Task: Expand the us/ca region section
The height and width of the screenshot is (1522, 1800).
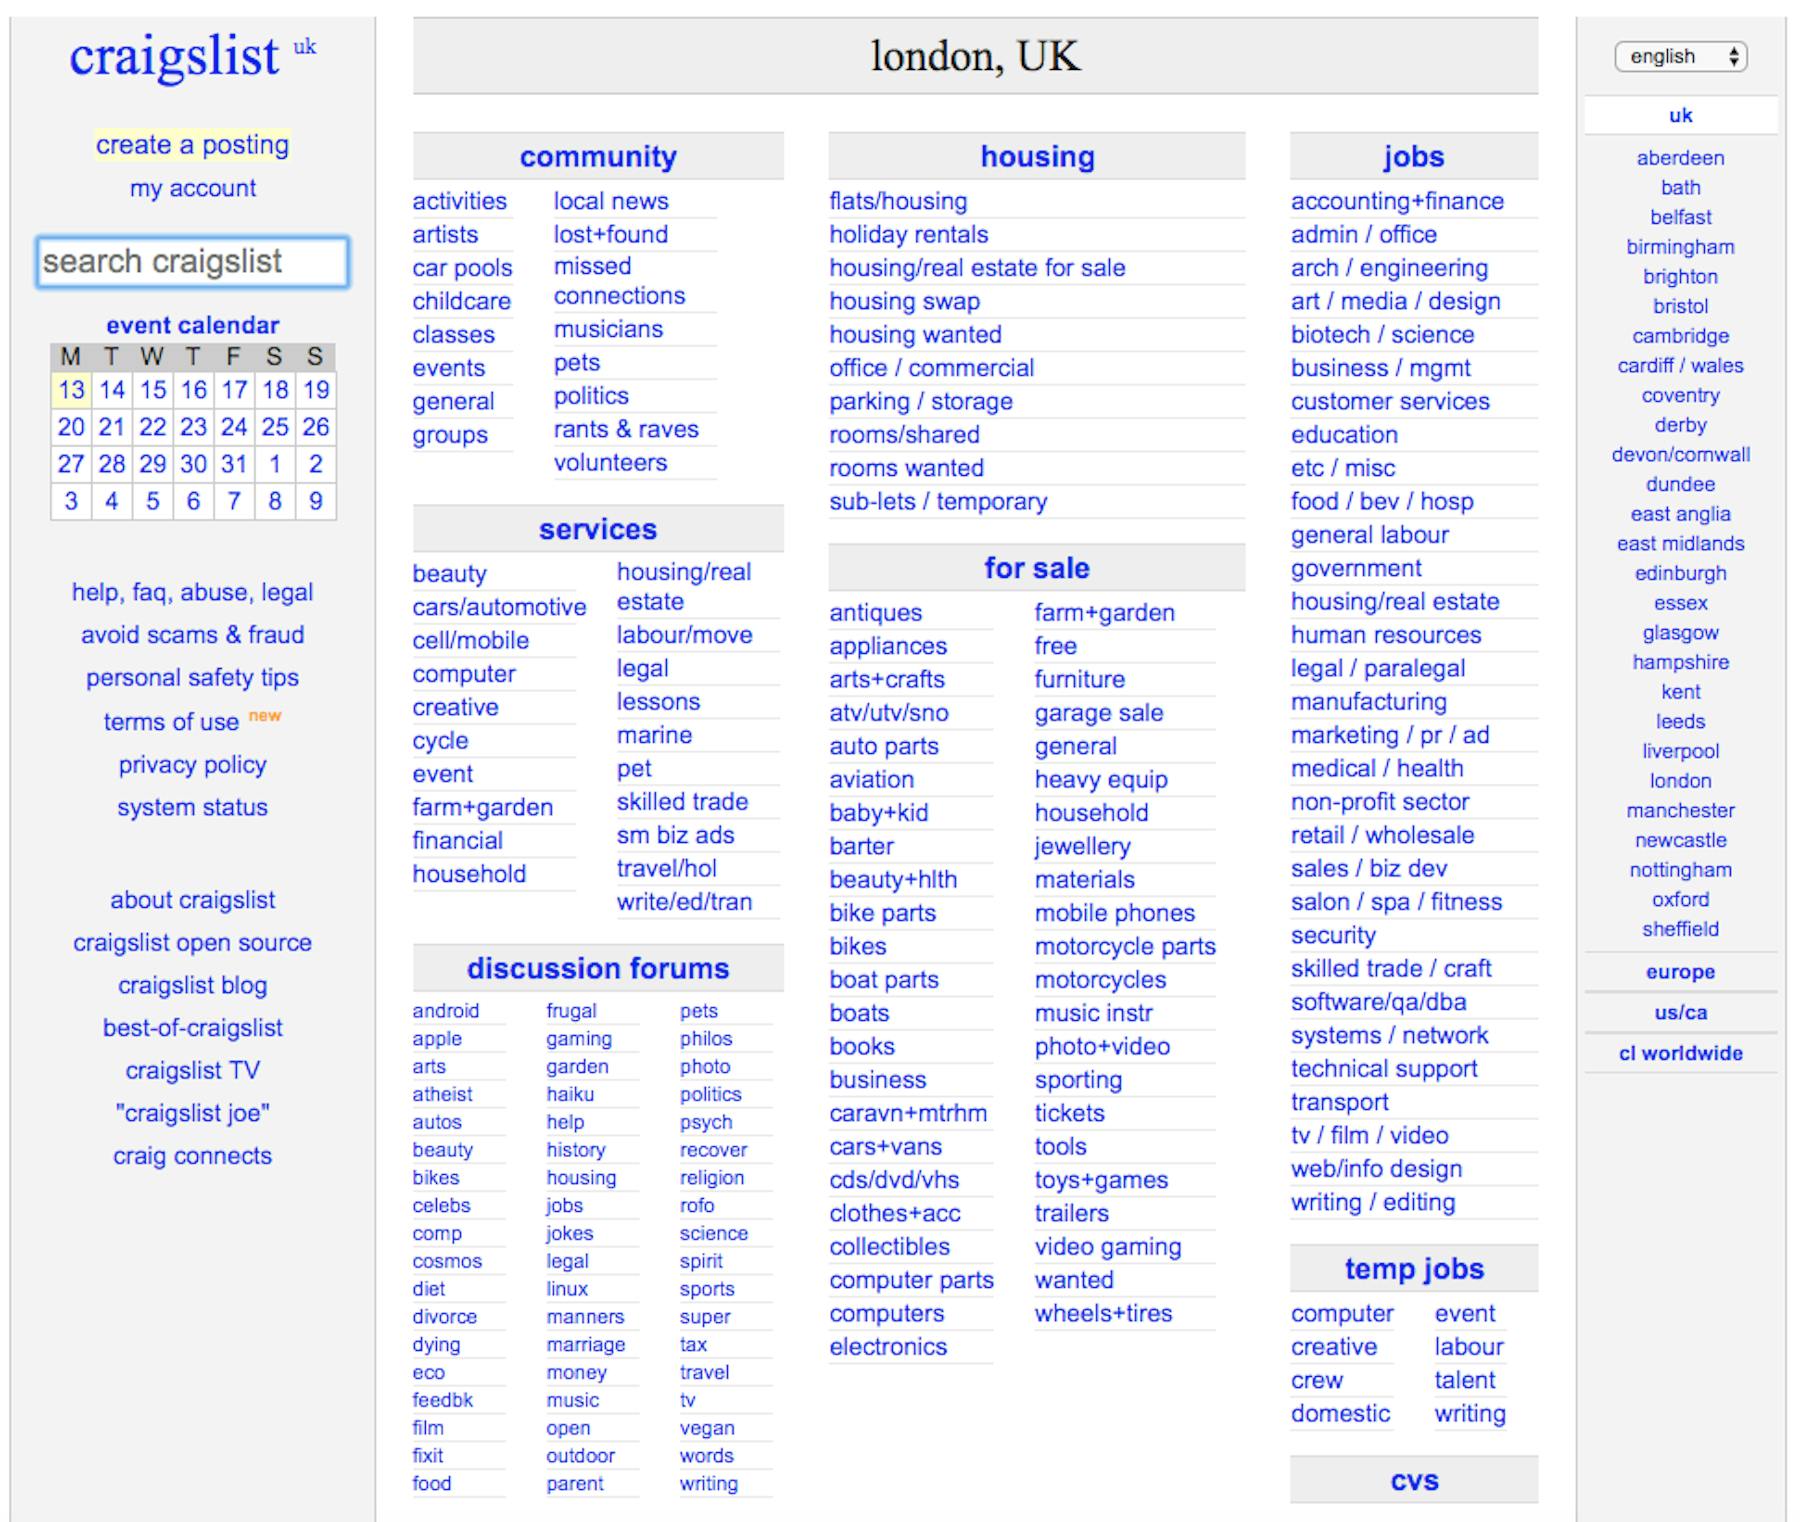Action: point(1680,1013)
